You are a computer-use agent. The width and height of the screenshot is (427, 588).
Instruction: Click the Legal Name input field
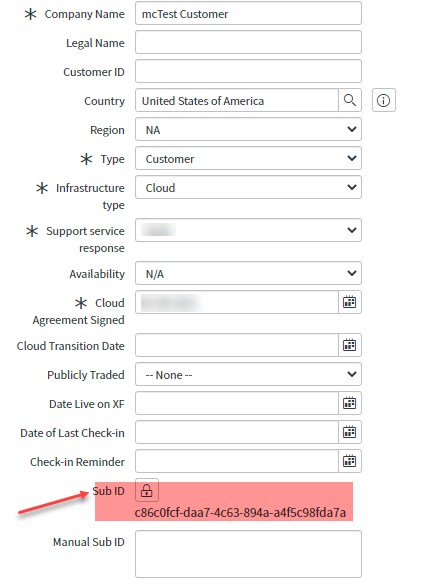click(248, 42)
